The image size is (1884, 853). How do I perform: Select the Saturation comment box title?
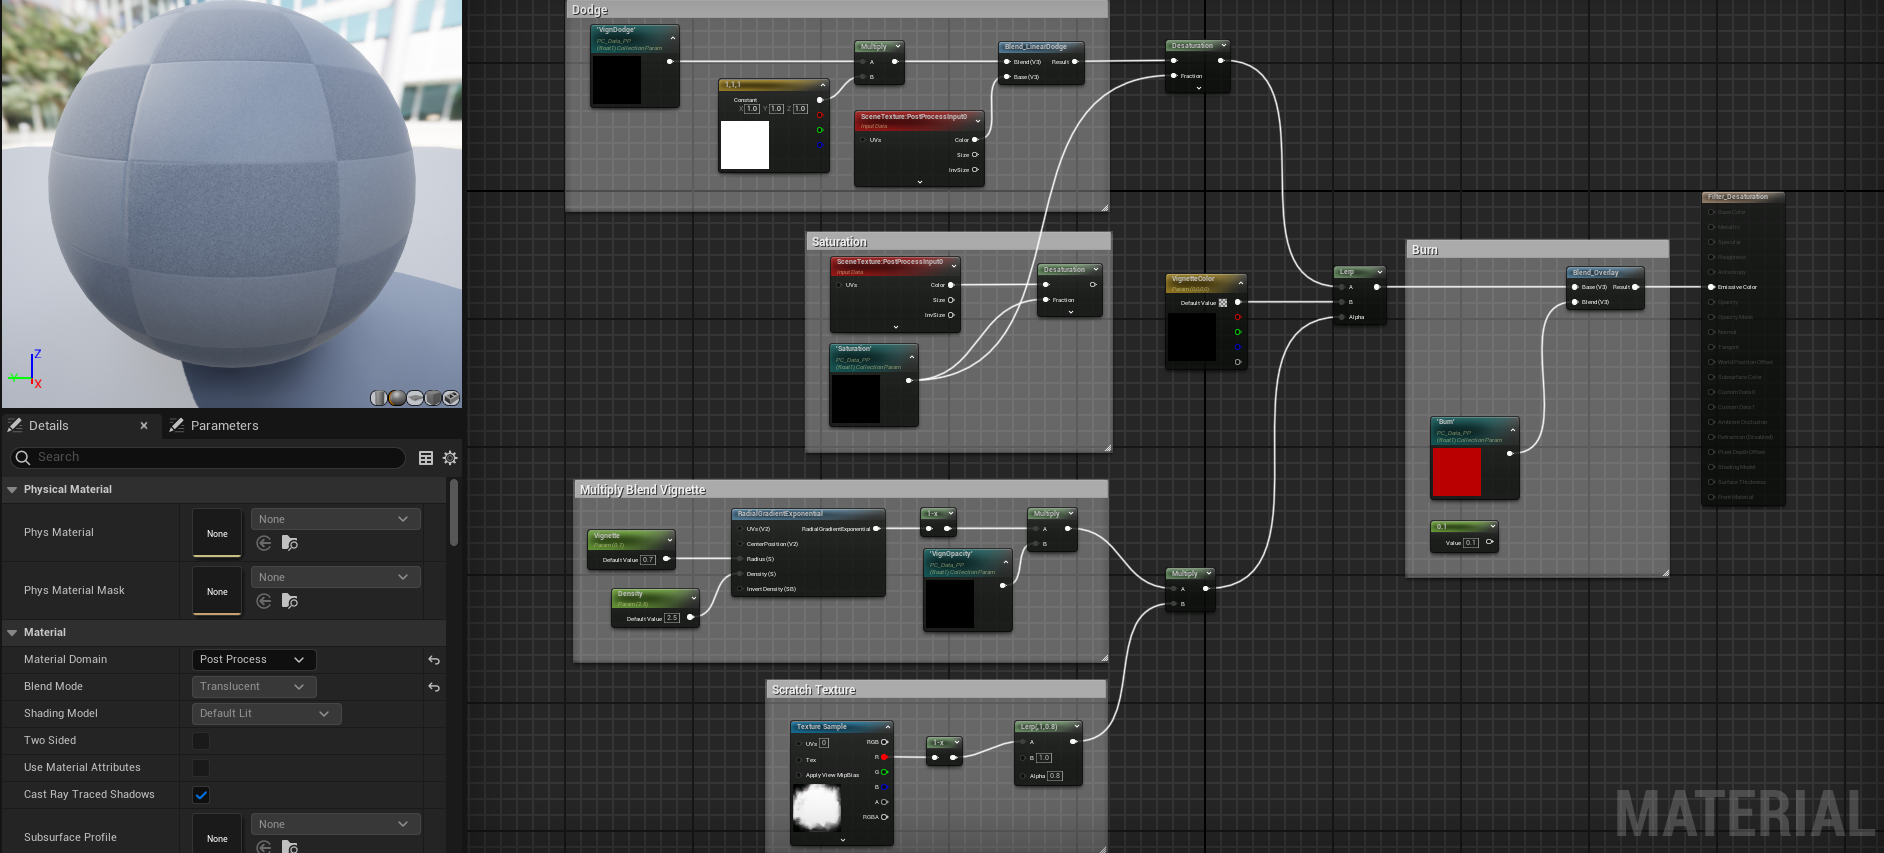click(839, 242)
